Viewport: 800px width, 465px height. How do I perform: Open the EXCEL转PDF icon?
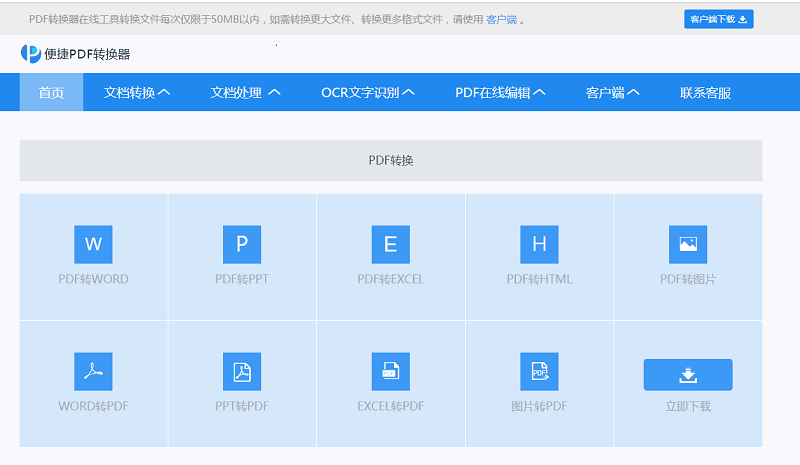pyautogui.click(x=390, y=372)
